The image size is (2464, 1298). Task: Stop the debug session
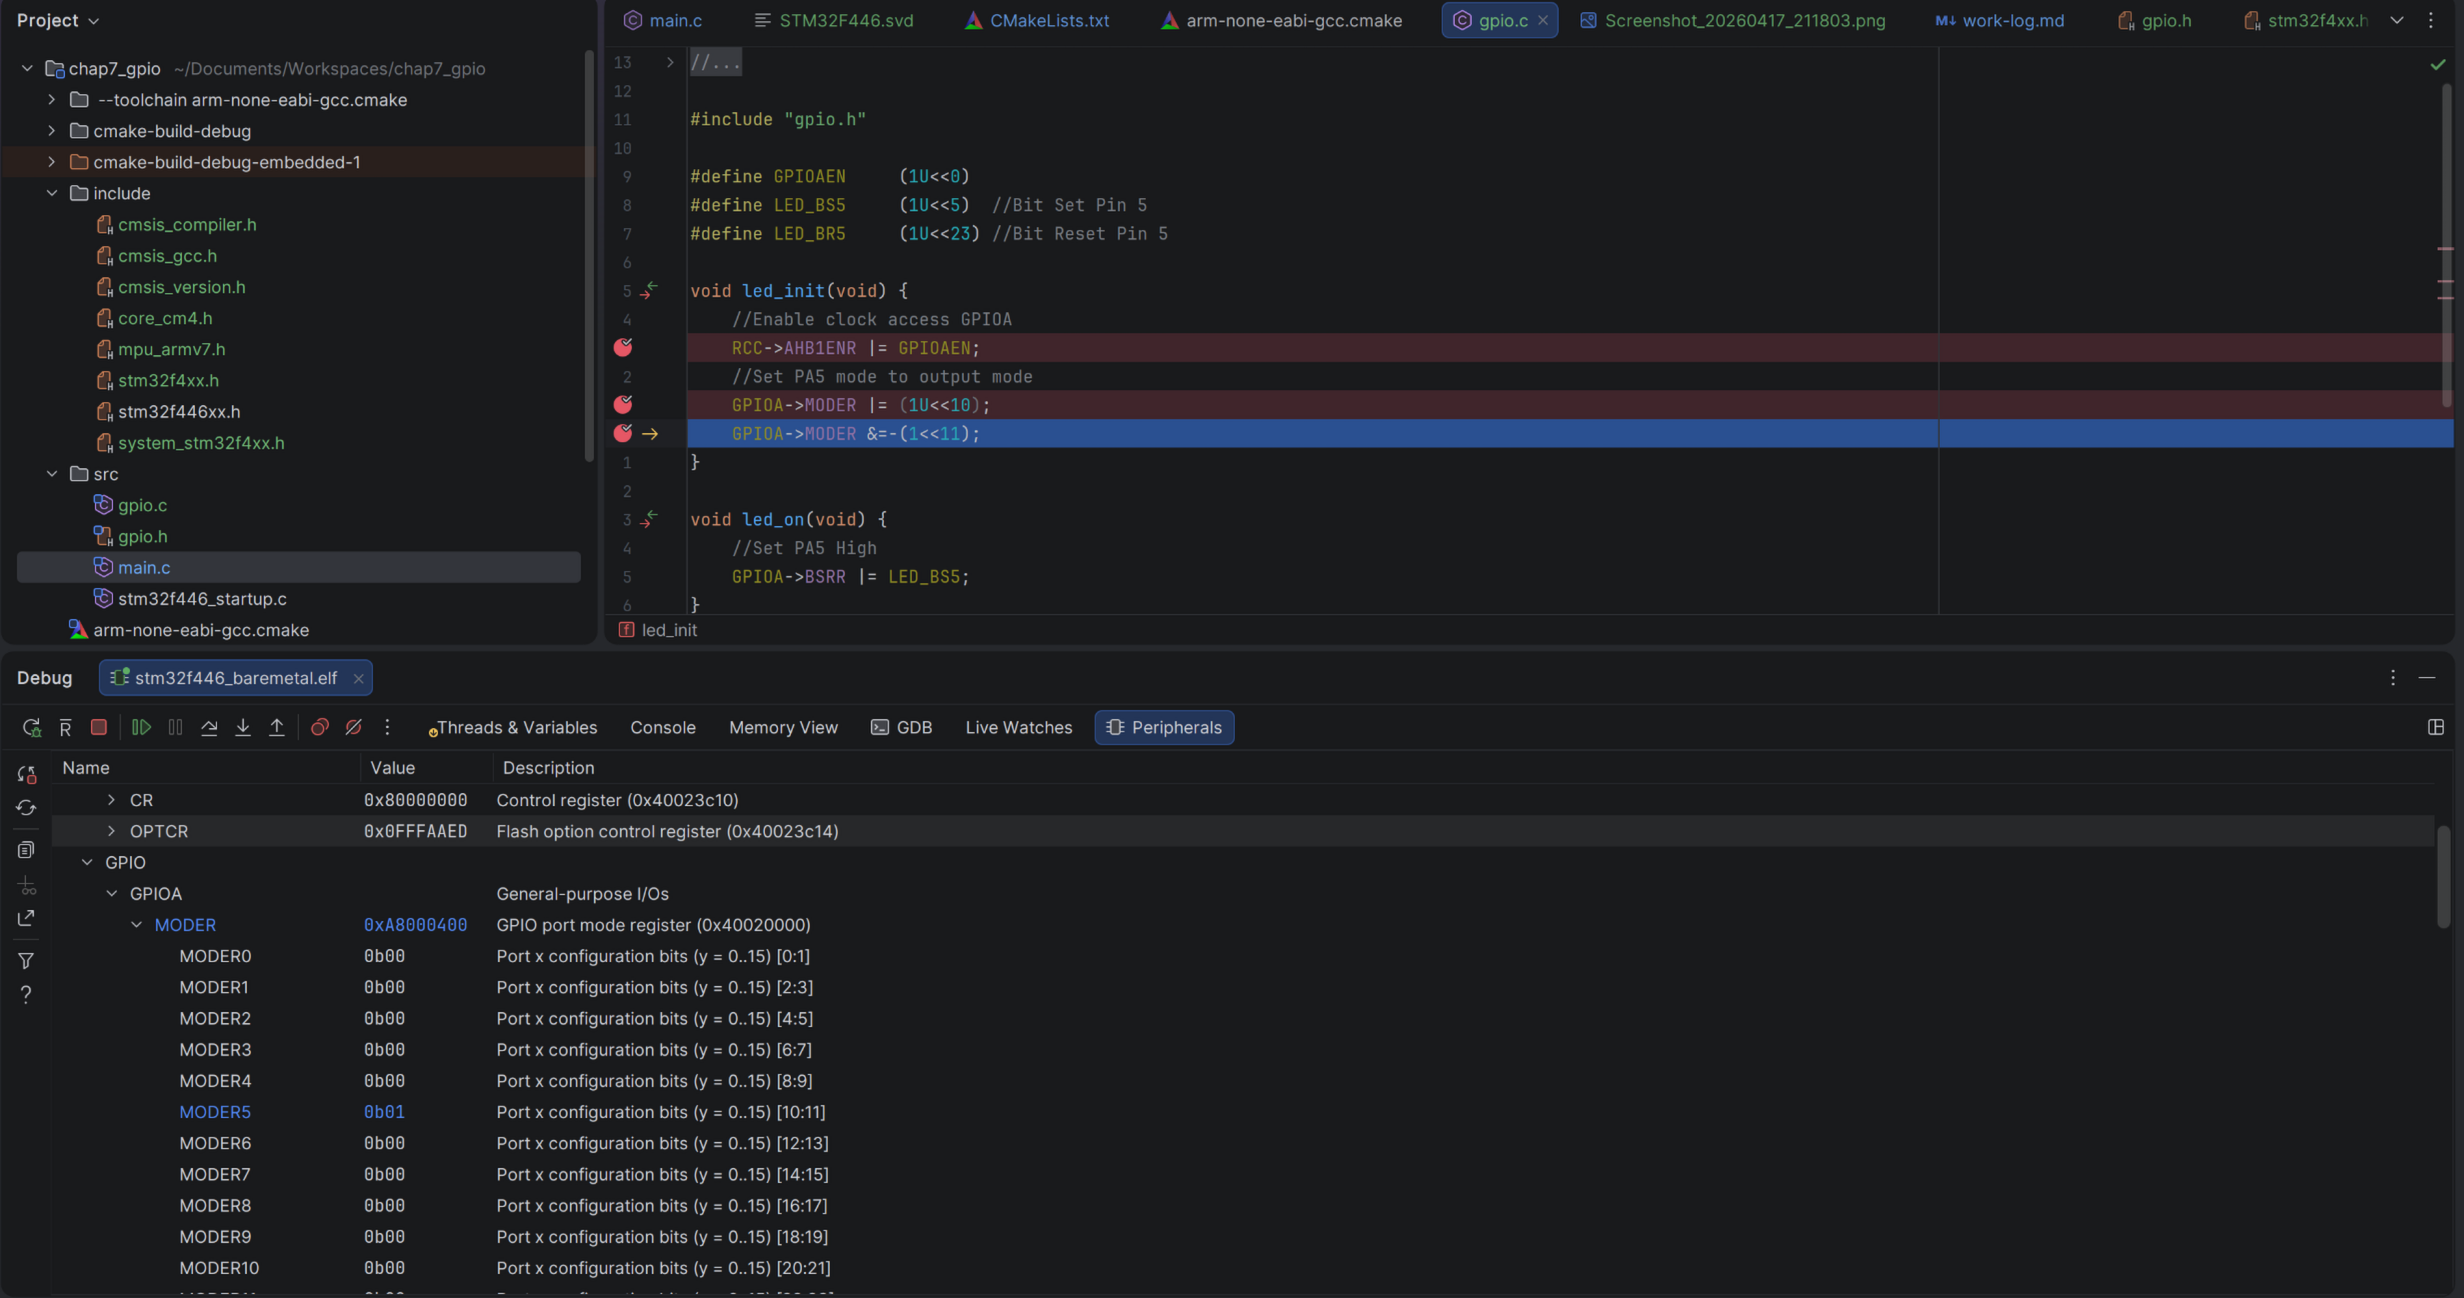click(x=98, y=727)
